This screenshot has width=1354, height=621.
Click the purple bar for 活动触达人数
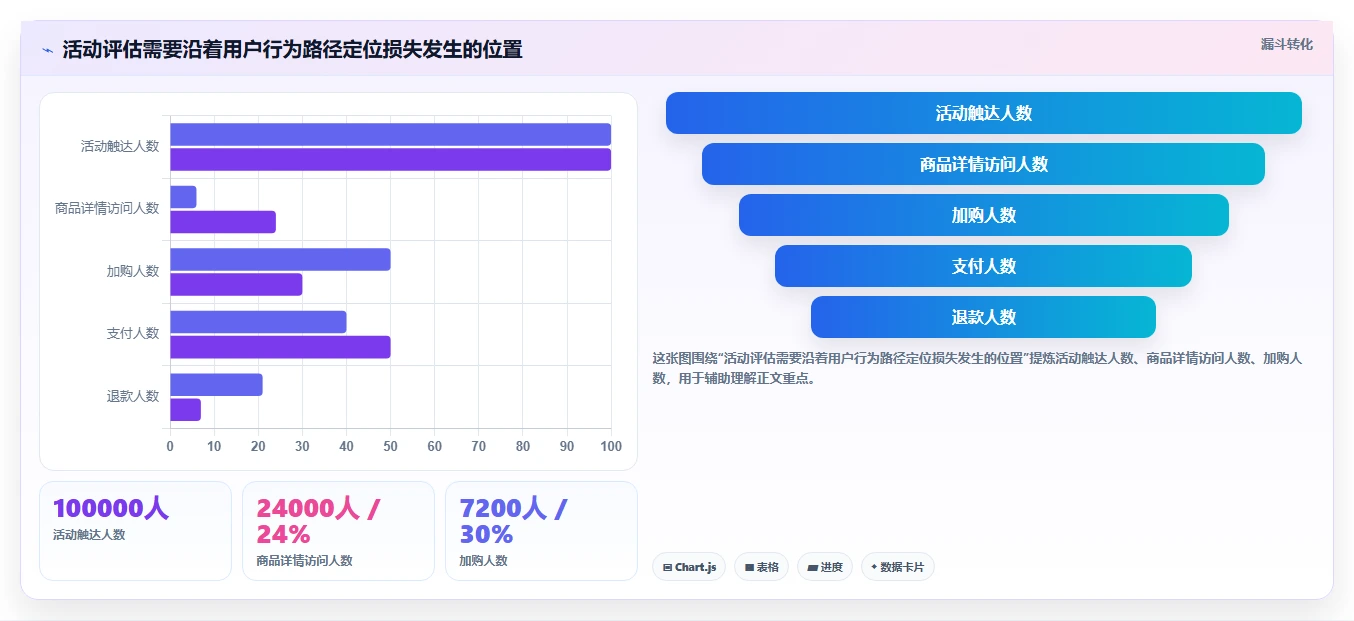coord(390,159)
